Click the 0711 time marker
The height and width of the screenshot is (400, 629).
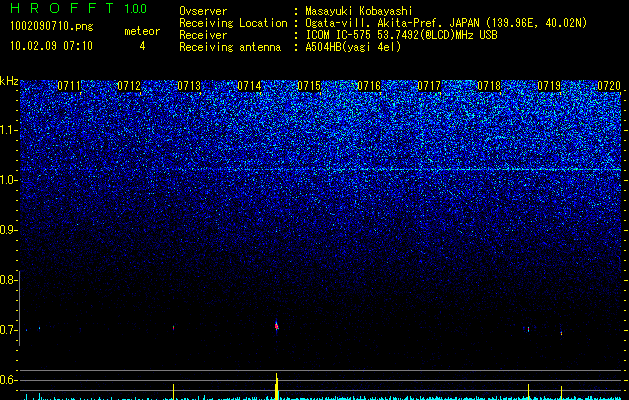click(69, 86)
